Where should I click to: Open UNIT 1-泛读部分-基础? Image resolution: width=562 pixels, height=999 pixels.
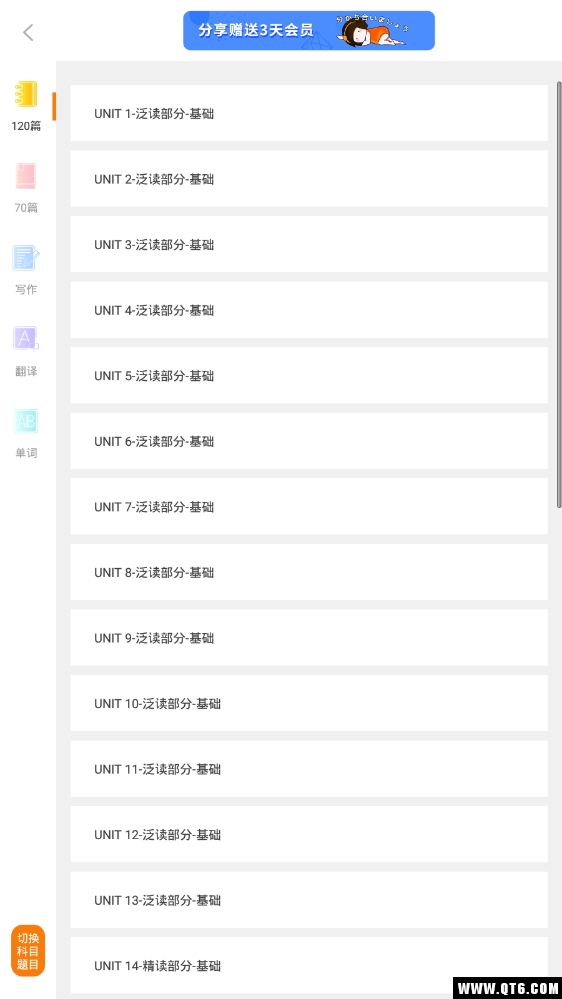point(309,113)
